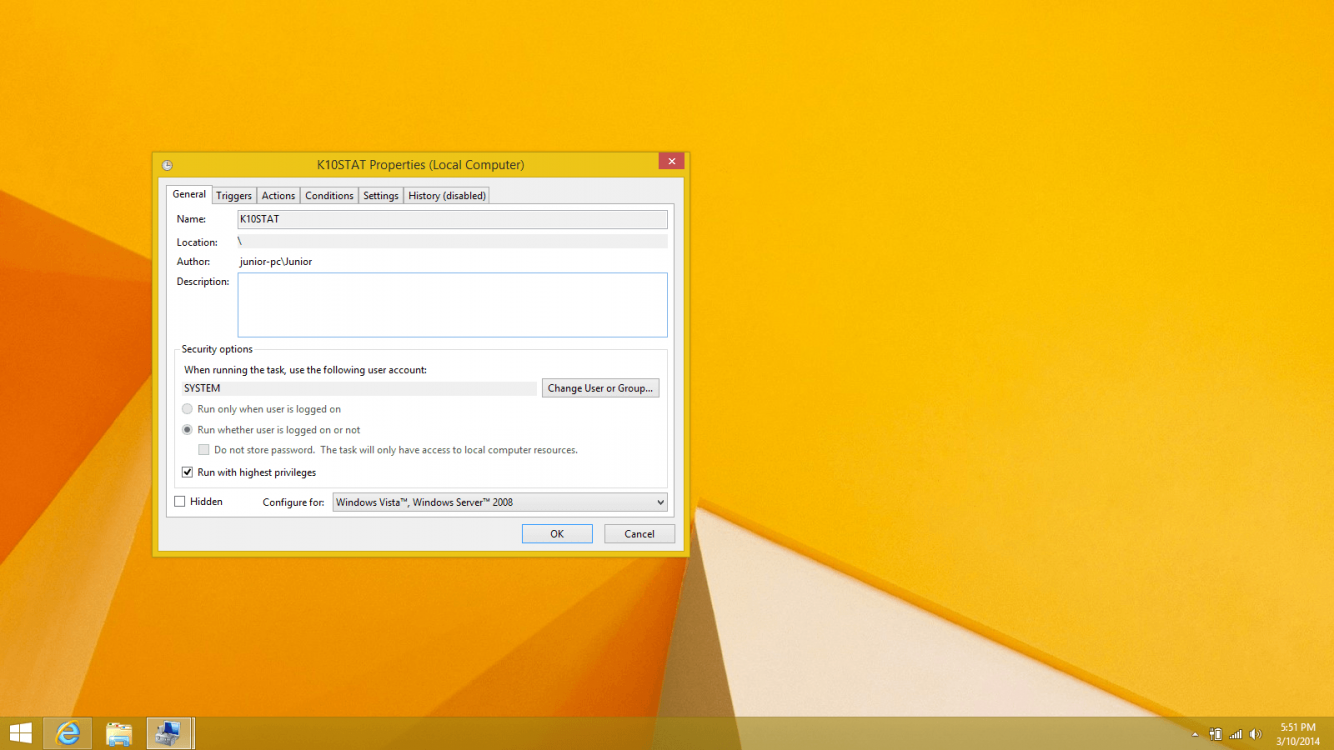Image resolution: width=1334 pixels, height=750 pixels.
Task: Toggle Do not store password checkbox
Action: [204, 450]
